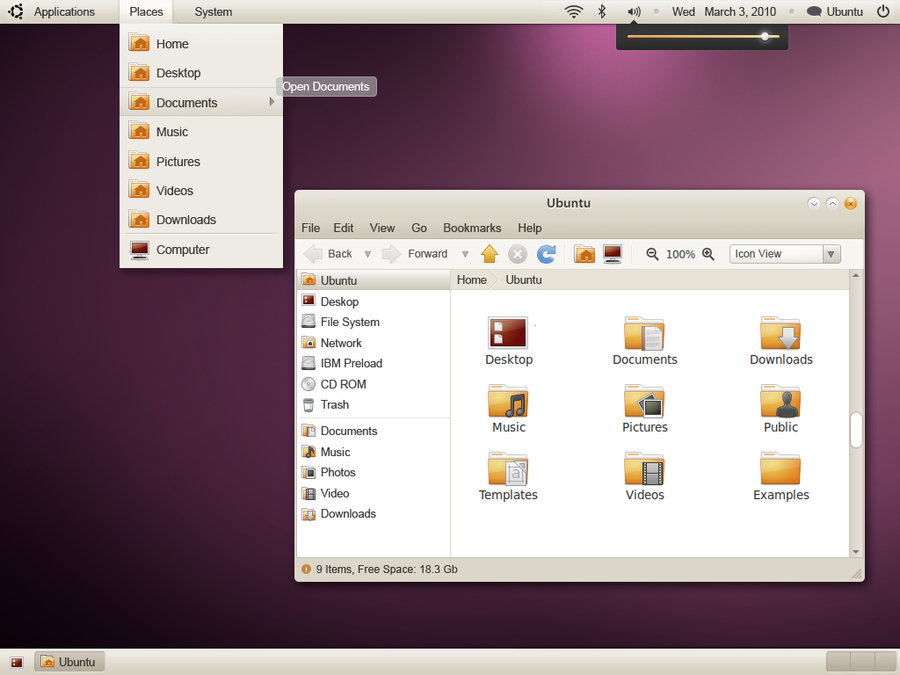Image resolution: width=900 pixels, height=675 pixels.
Task: Click the Ubuntu button in the bottom taskbar
Action: coord(68,661)
